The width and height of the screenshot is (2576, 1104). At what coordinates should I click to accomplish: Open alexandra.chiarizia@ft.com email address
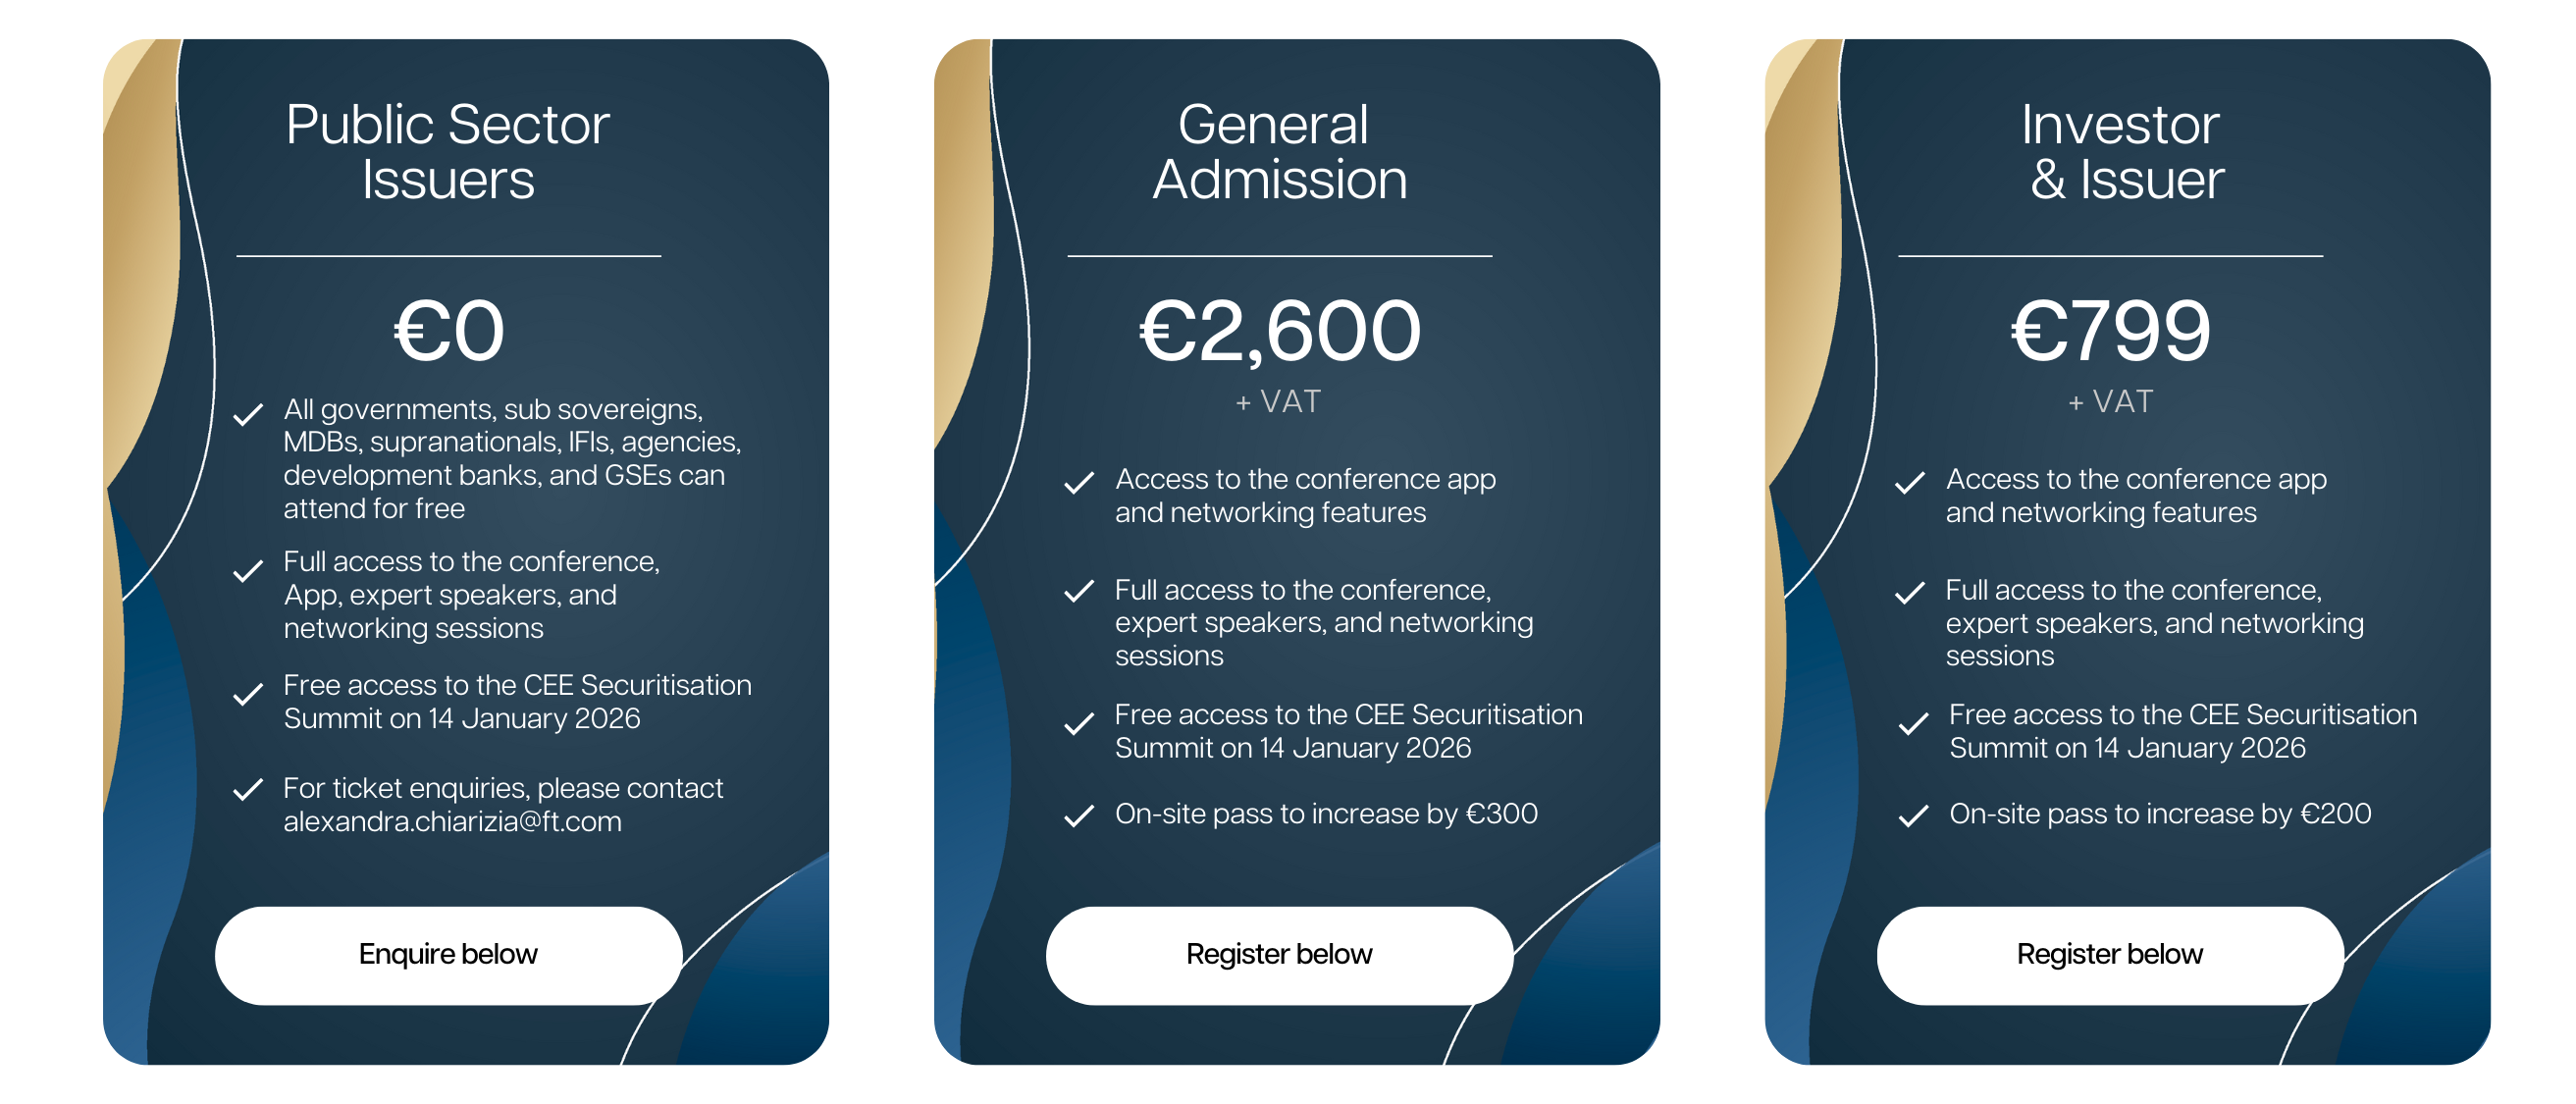point(452,821)
